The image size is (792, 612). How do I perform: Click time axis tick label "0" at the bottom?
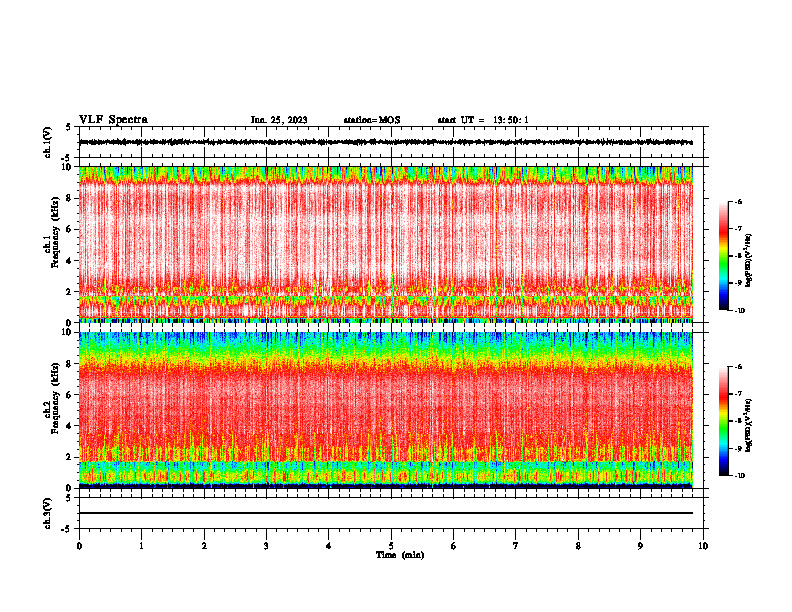pyautogui.click(x=79, y=546)
